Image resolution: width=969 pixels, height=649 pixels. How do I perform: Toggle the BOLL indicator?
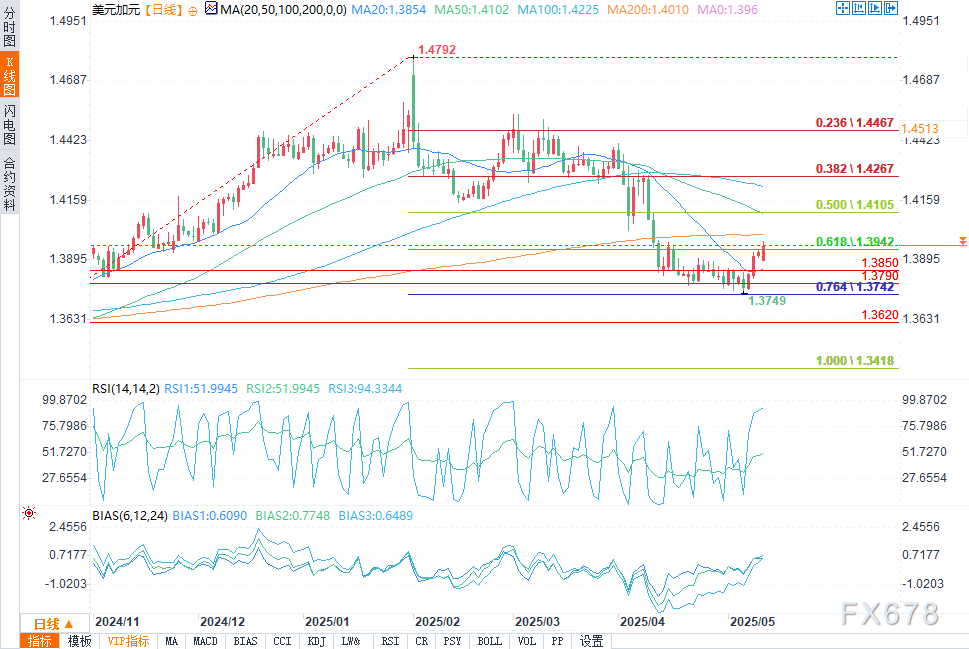tap(491, 641)
